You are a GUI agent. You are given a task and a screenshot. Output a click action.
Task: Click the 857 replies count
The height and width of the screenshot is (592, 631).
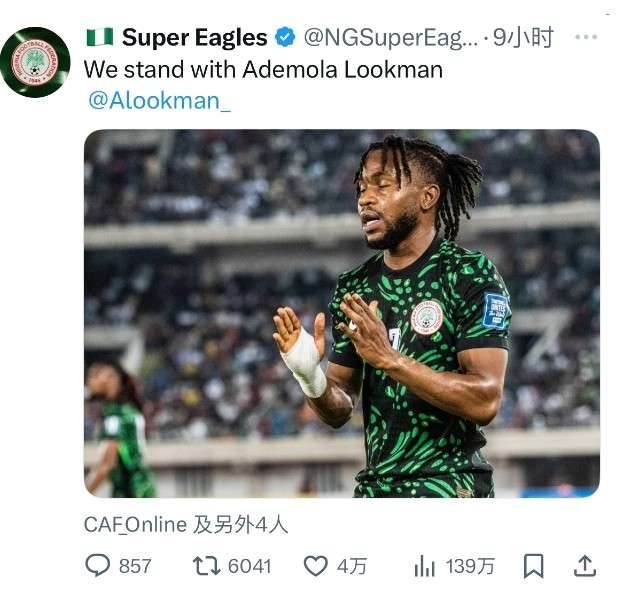135,566
